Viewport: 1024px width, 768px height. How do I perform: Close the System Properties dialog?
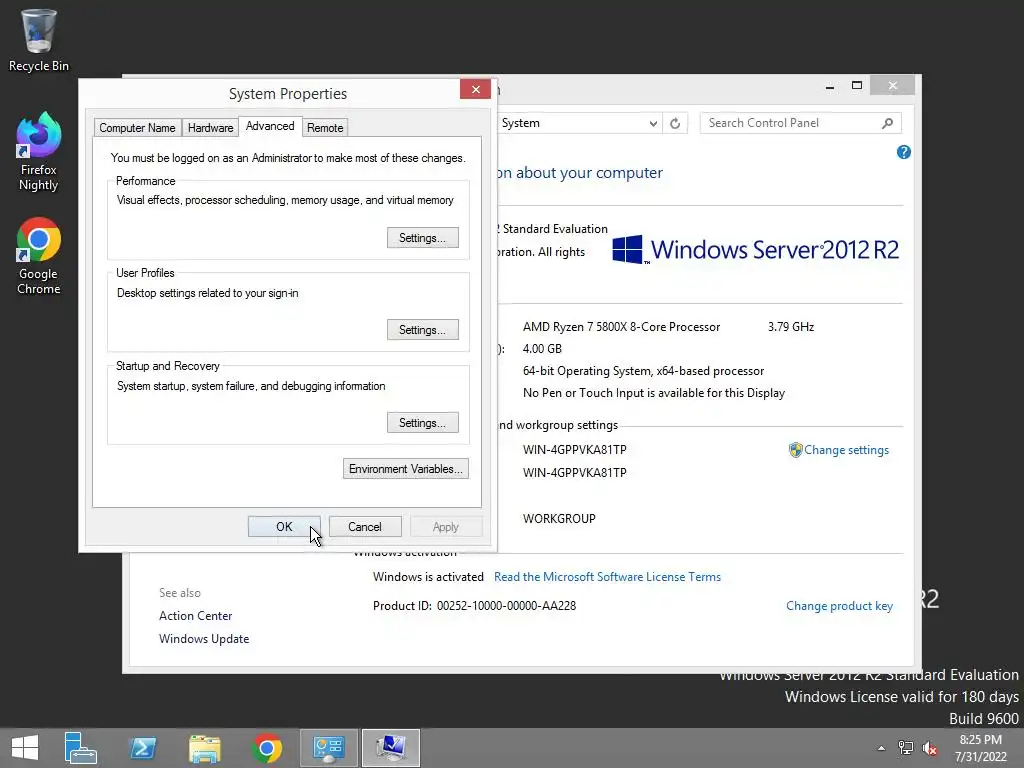point(475,89)
